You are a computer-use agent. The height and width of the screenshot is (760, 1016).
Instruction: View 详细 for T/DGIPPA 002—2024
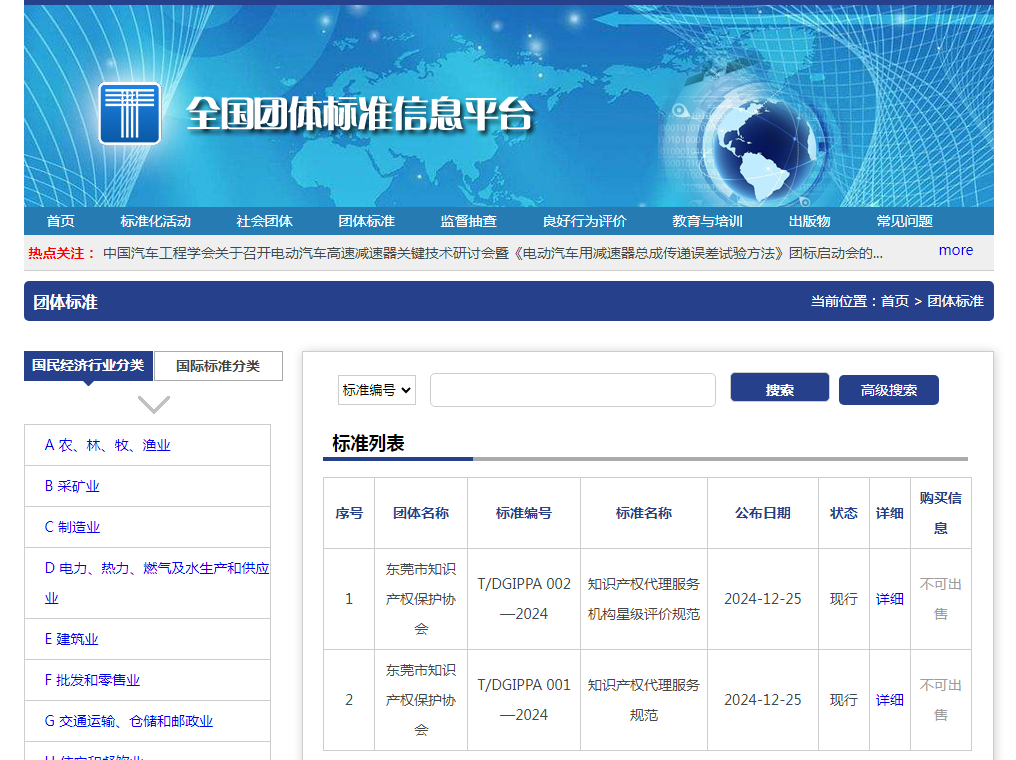tap(889, 599)
